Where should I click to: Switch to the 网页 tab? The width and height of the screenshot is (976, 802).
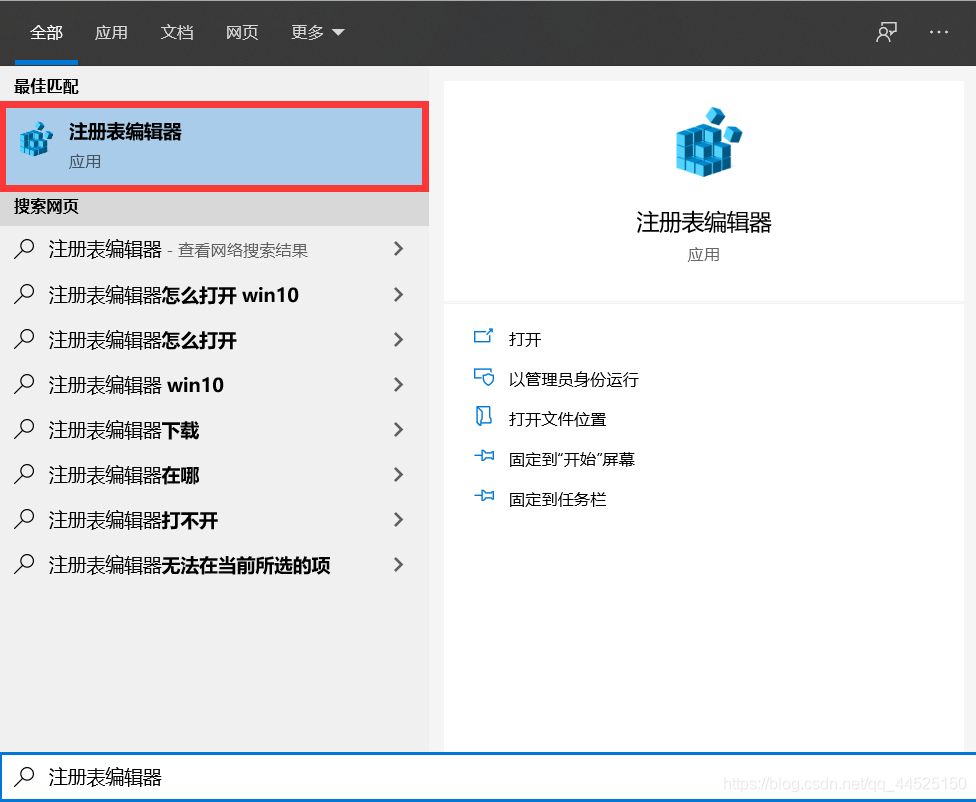tap(242, 32)
